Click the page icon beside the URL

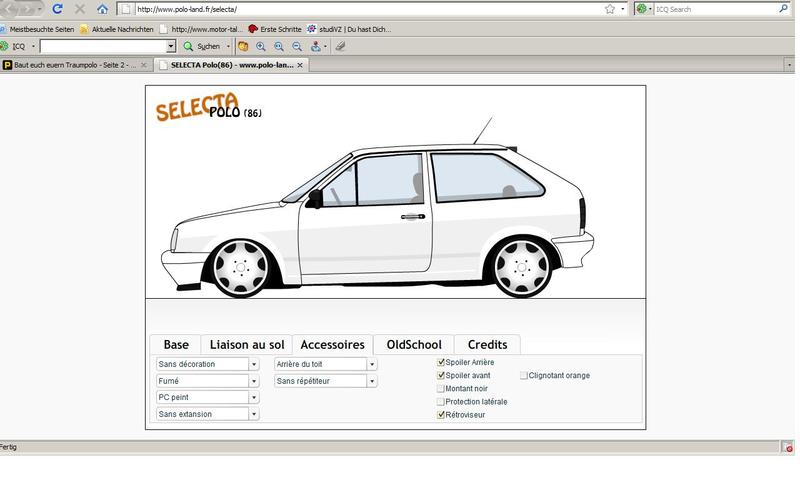coord(126,9)
